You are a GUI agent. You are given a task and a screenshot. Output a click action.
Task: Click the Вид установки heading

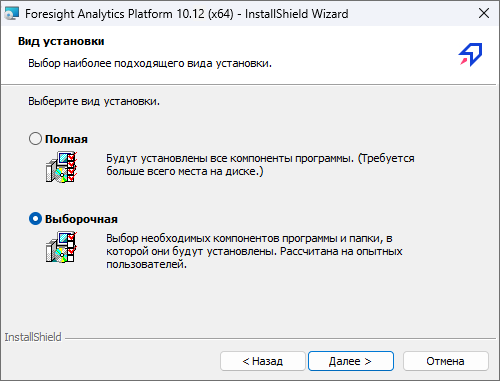coord(61,41)
